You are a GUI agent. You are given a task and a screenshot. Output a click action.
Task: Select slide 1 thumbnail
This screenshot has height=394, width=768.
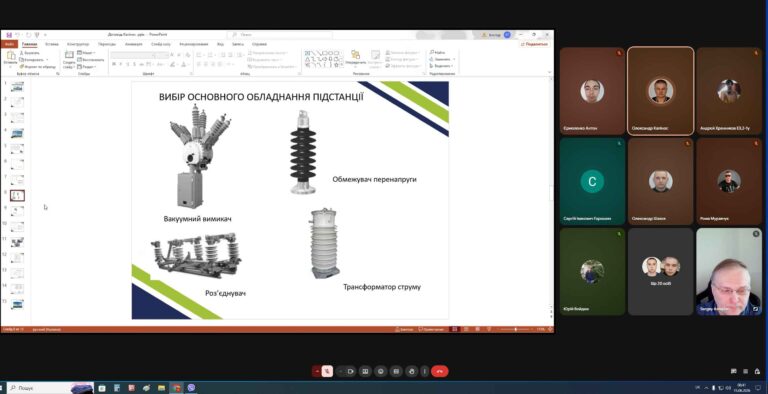pos(17,87)
